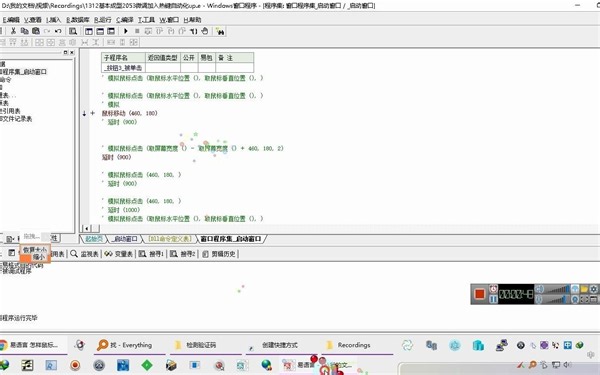Open the 搜寻1 output tab
This screenshot has height=375, width=600.
coord(151,254)
